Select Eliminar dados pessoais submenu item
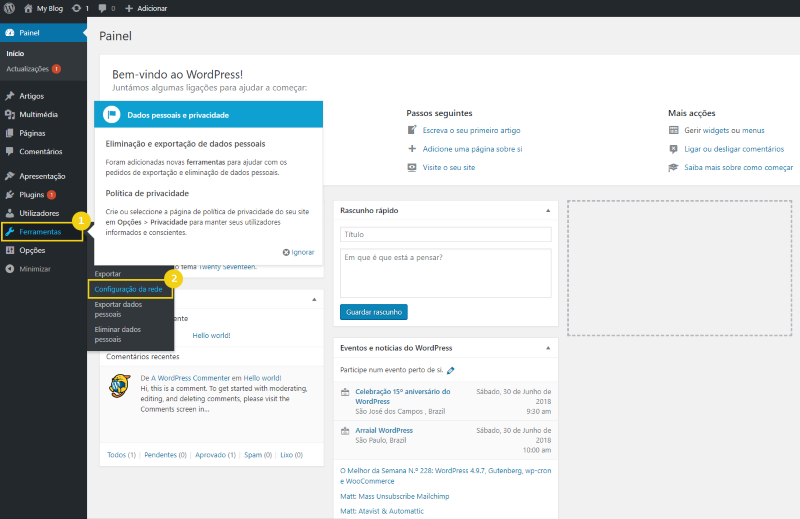800x519 pixels. 118,334
